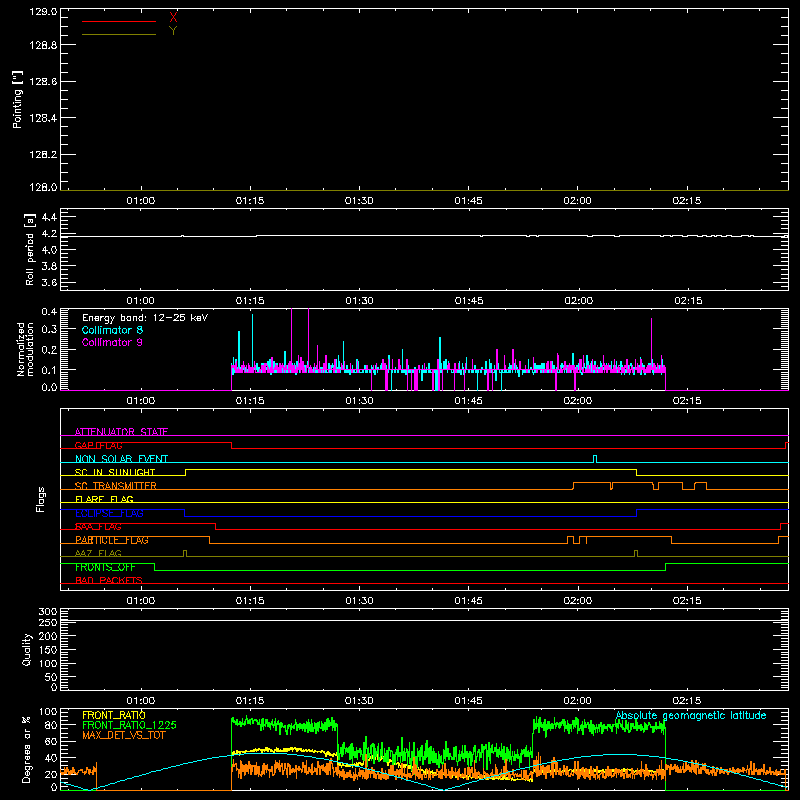Click the PARTICLE_FLAG label
This screenshot has width=800, height=800.
pos(112,540)
